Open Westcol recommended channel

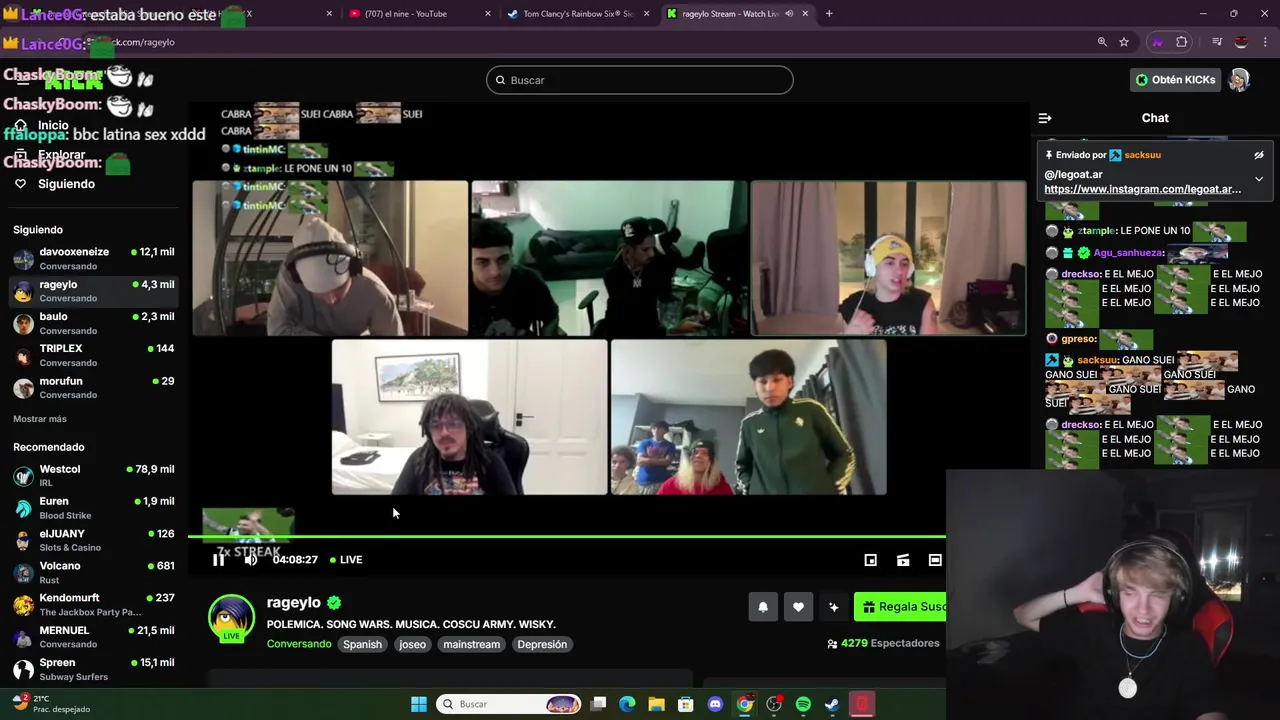coord(94,475)
